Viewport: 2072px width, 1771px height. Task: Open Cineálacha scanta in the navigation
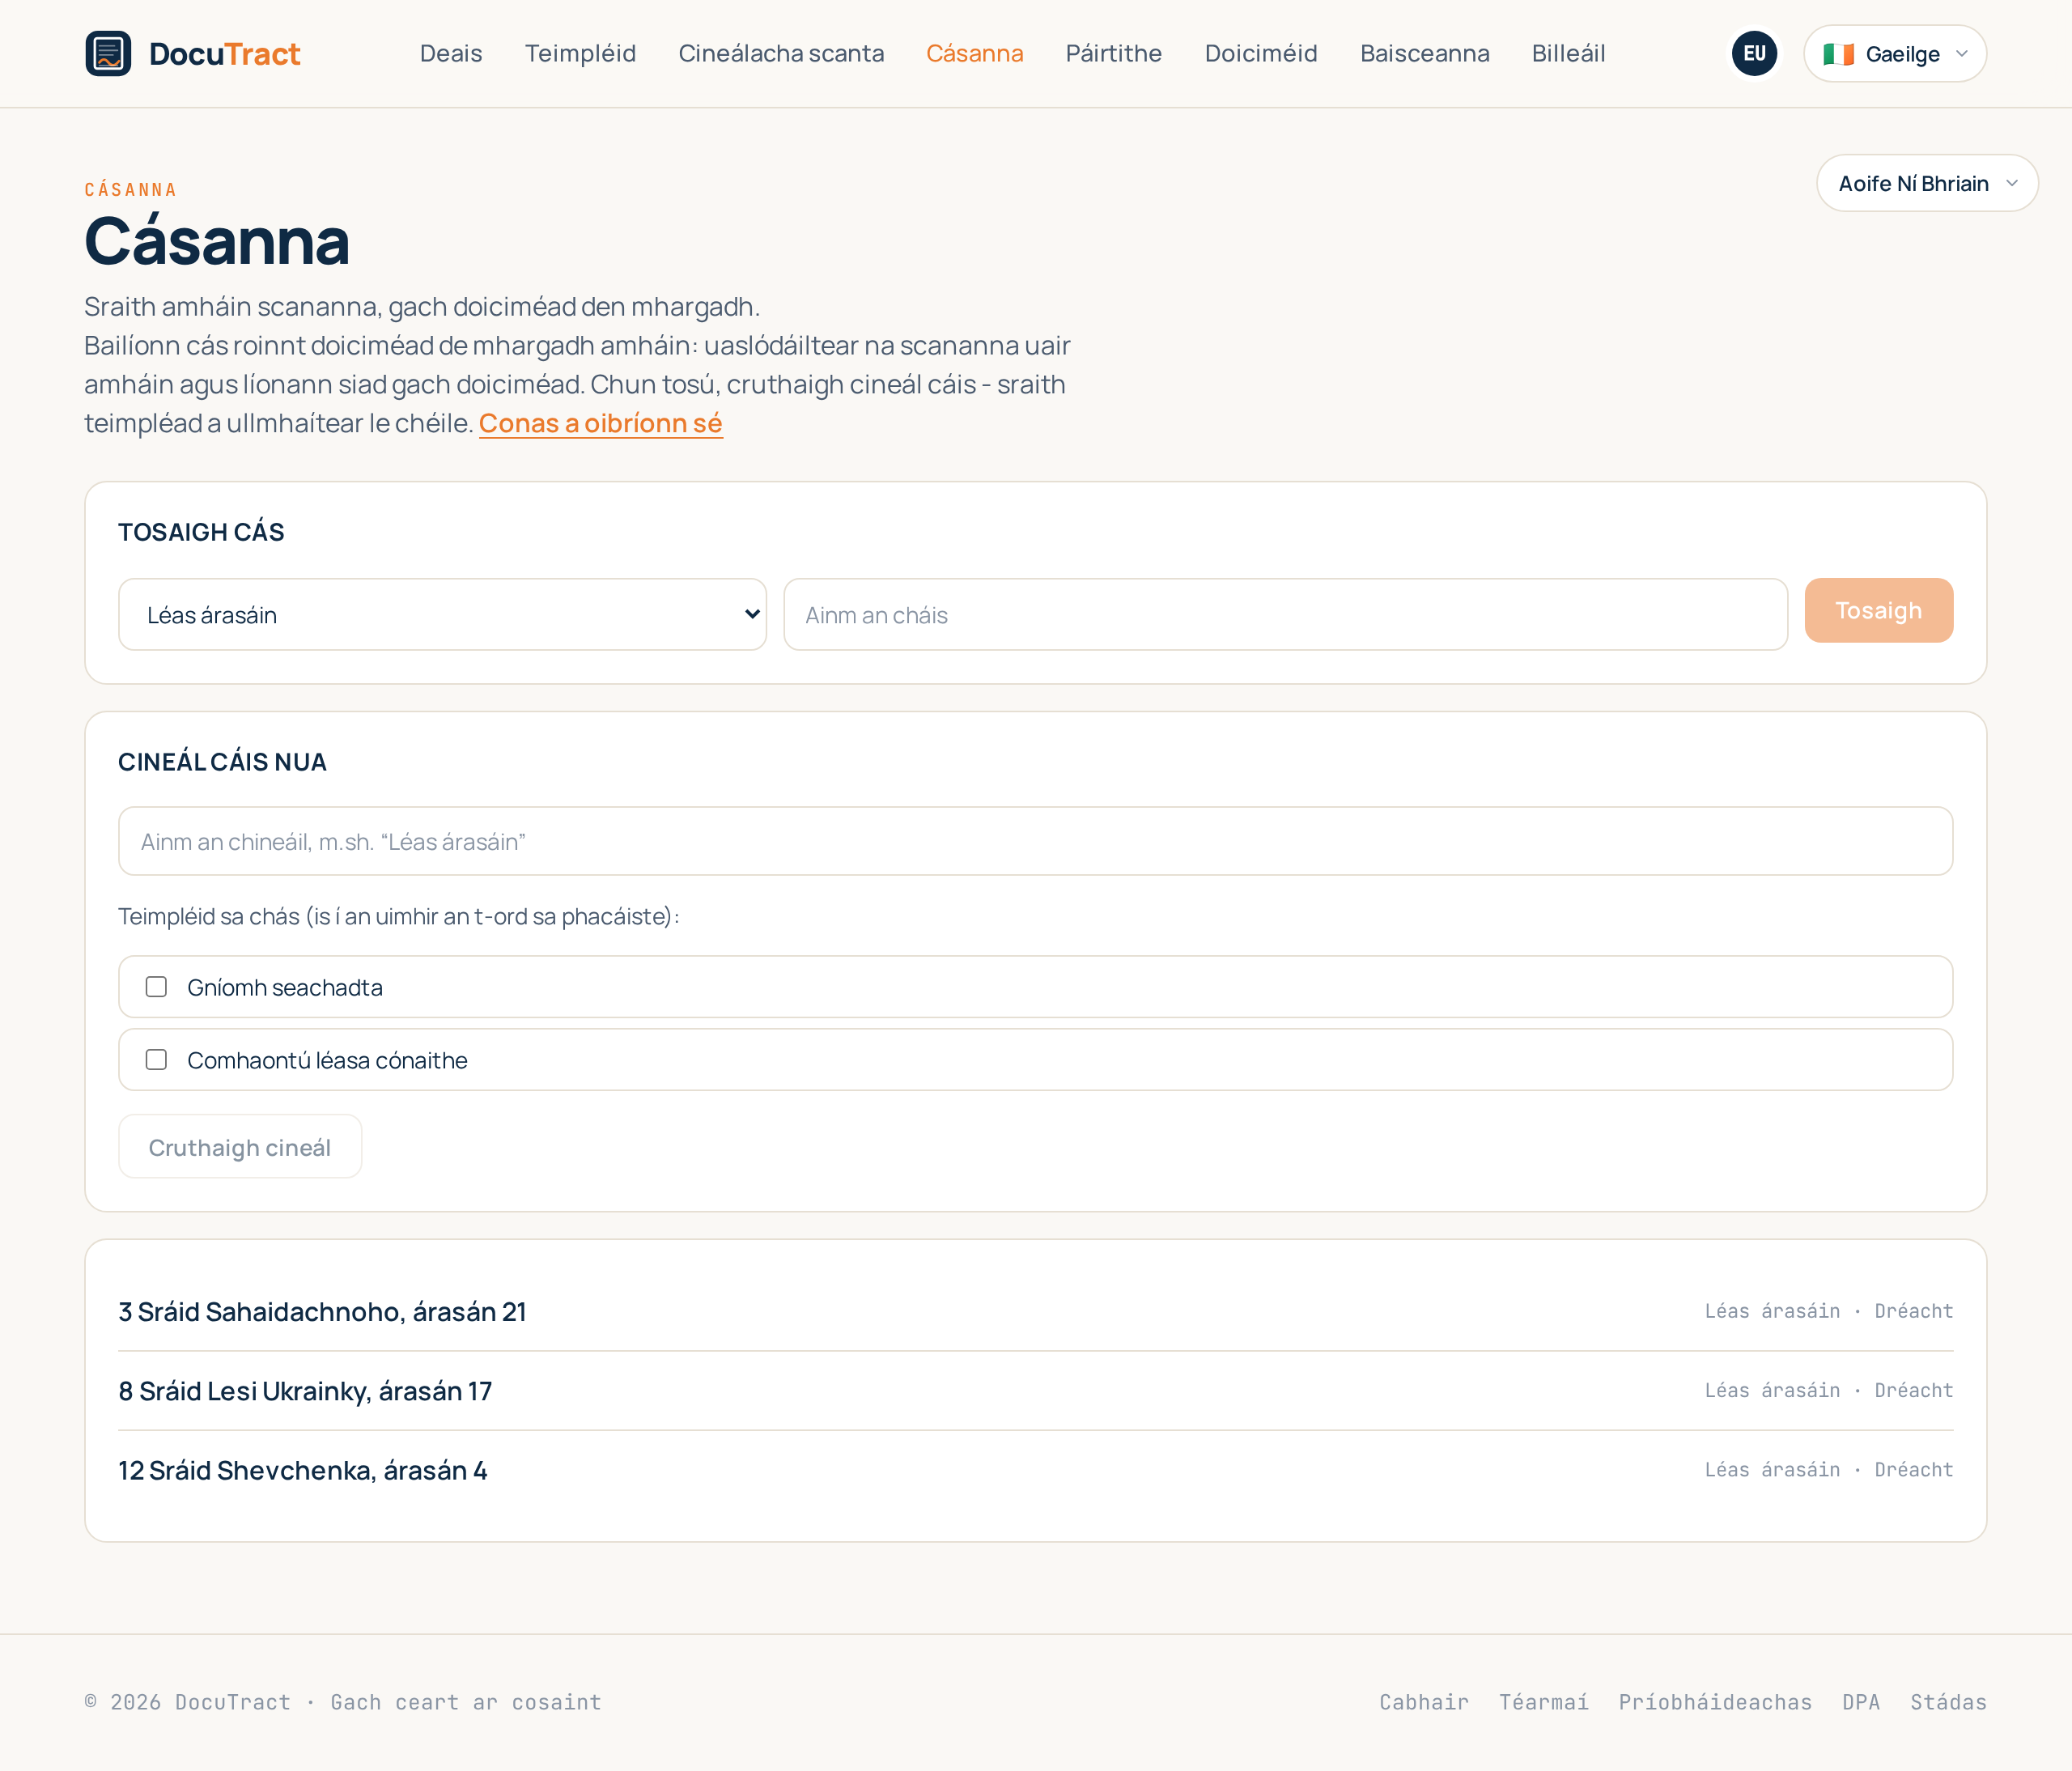[x=781, y=53]
